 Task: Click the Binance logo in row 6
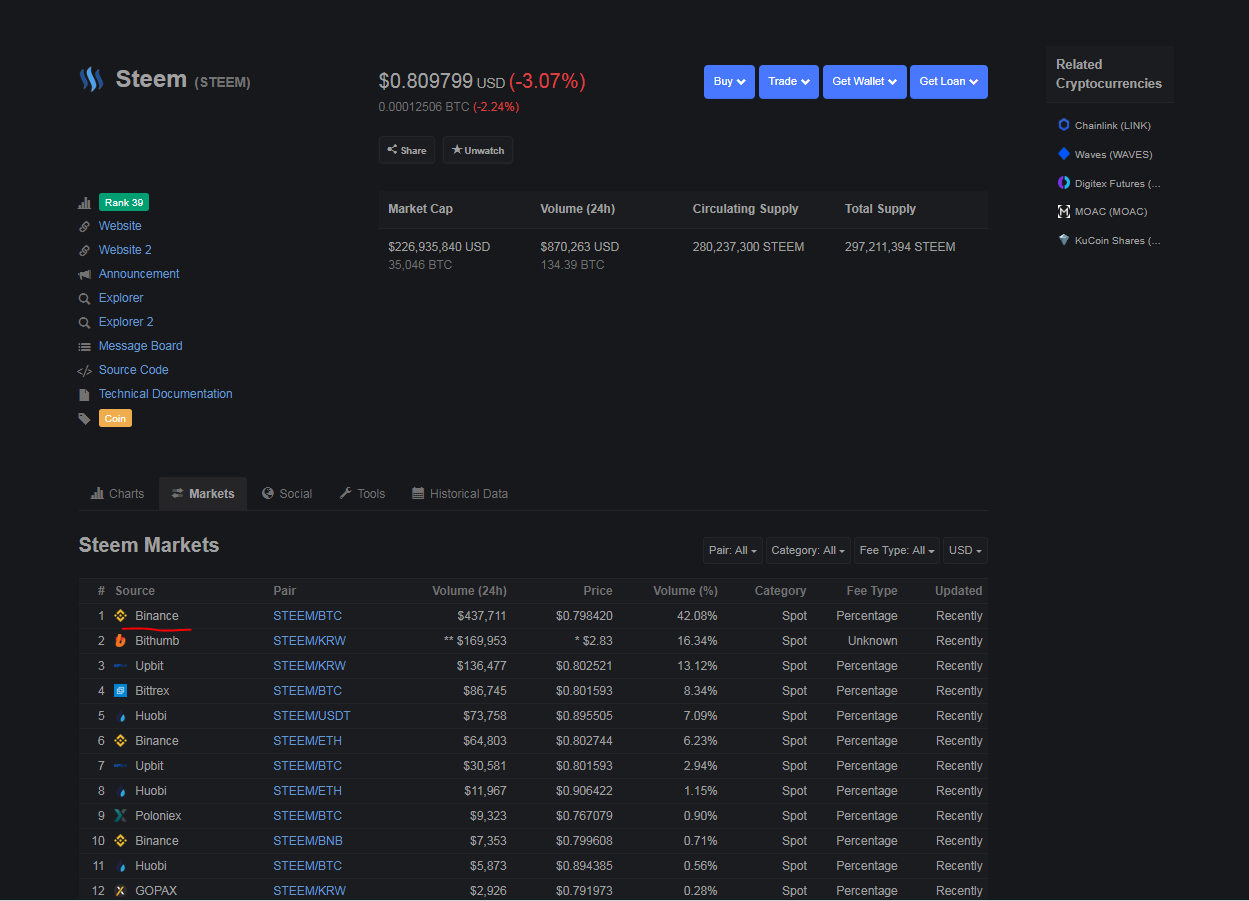(x=120, y=741)
